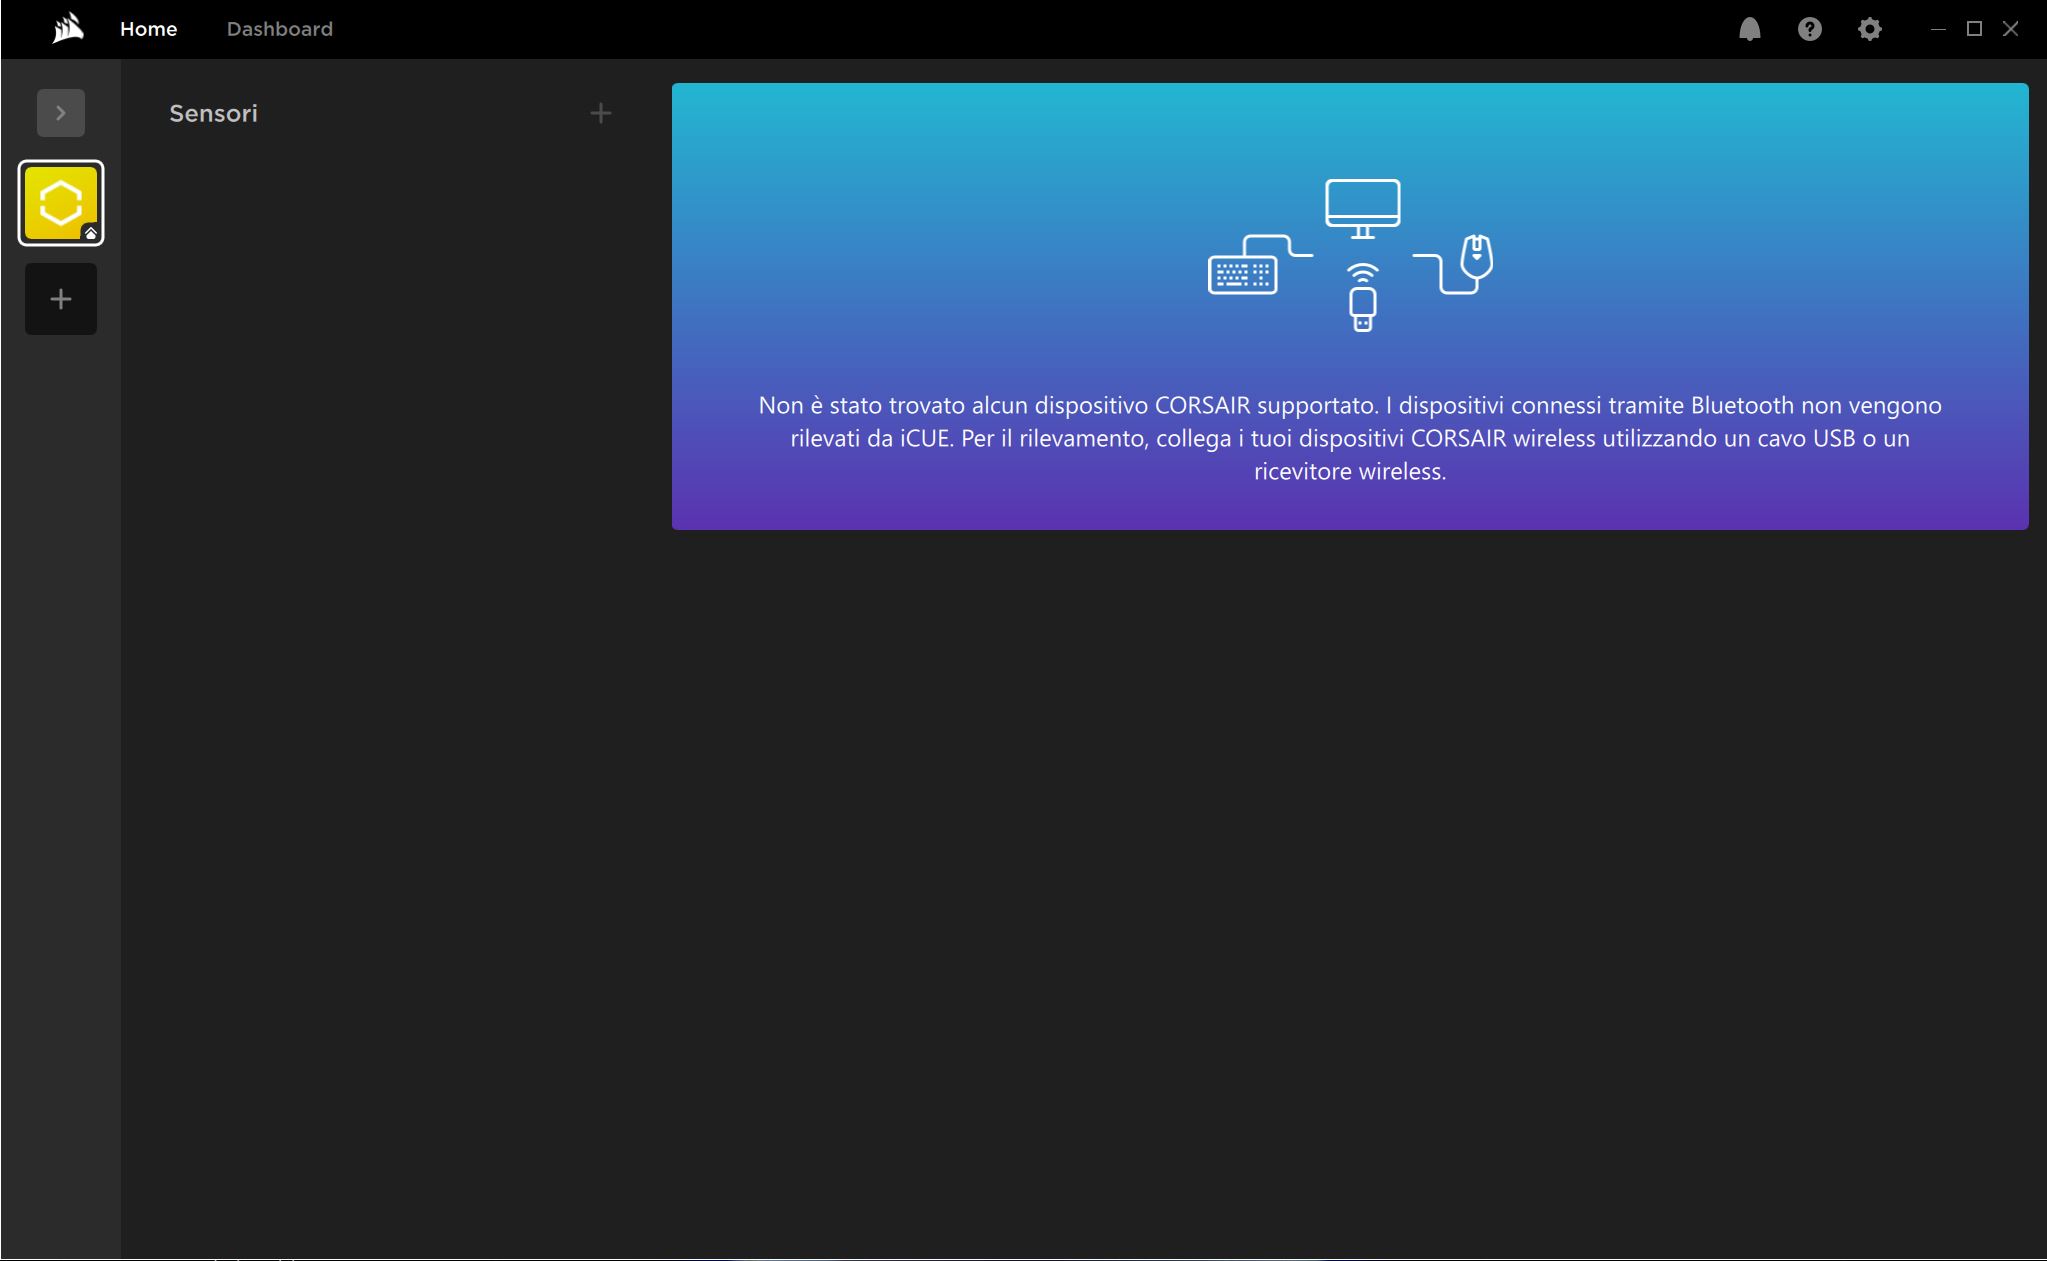
Task: Click the Sensori panel heading
Action: (x=213, y=113)
